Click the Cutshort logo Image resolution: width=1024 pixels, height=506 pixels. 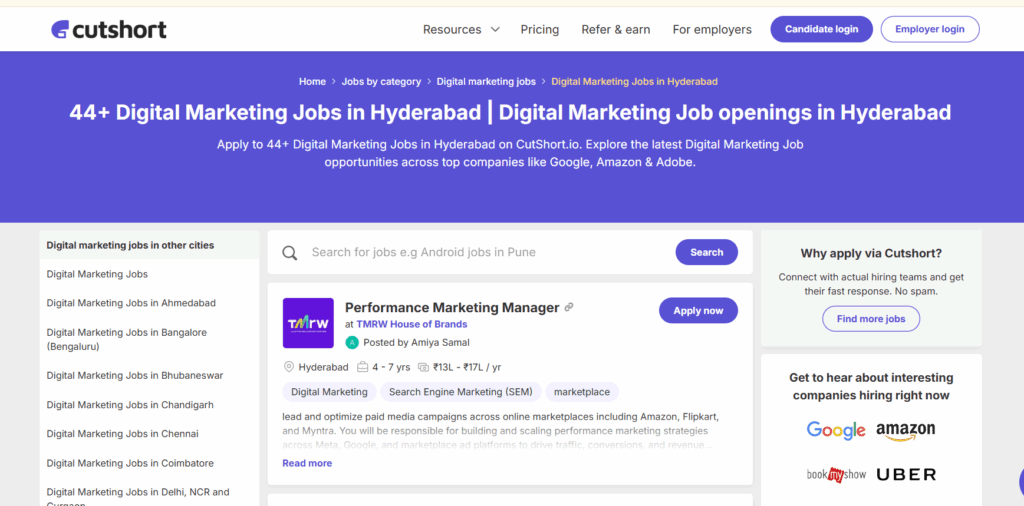[109, 29]
